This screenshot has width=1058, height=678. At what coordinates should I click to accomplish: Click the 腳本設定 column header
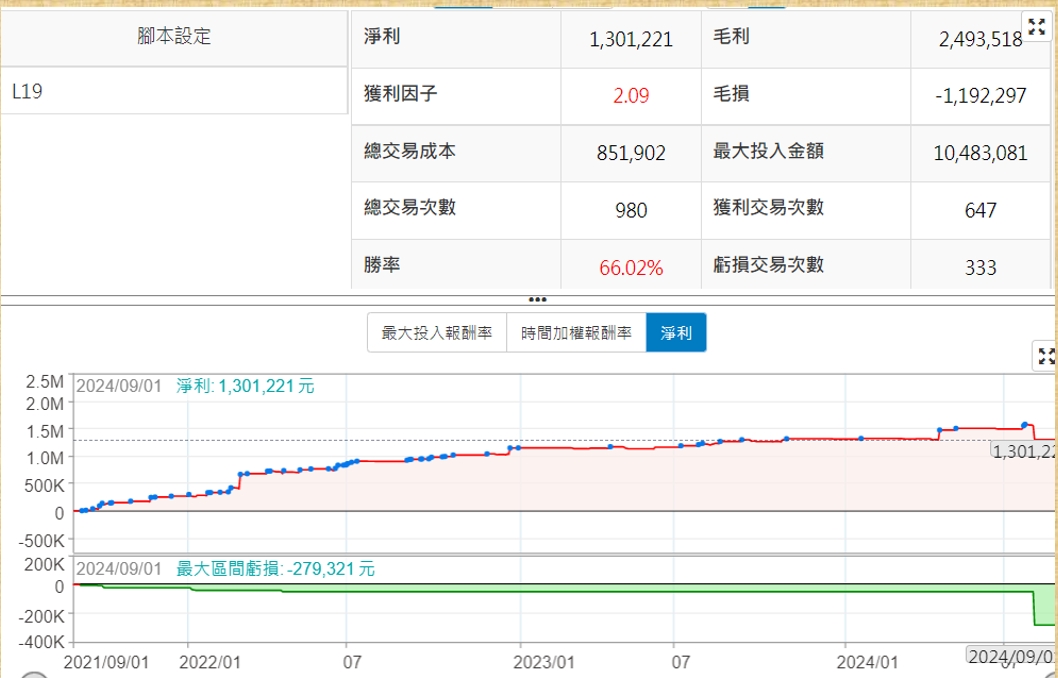pos(174,37)
